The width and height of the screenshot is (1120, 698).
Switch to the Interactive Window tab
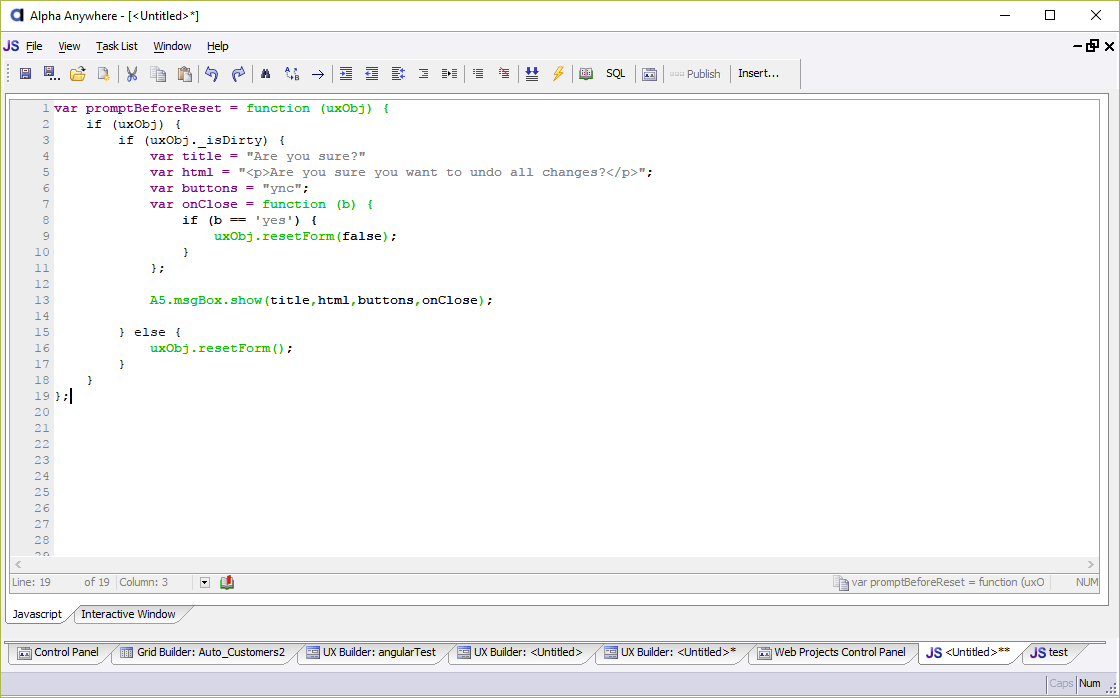(x=128, y=614)
